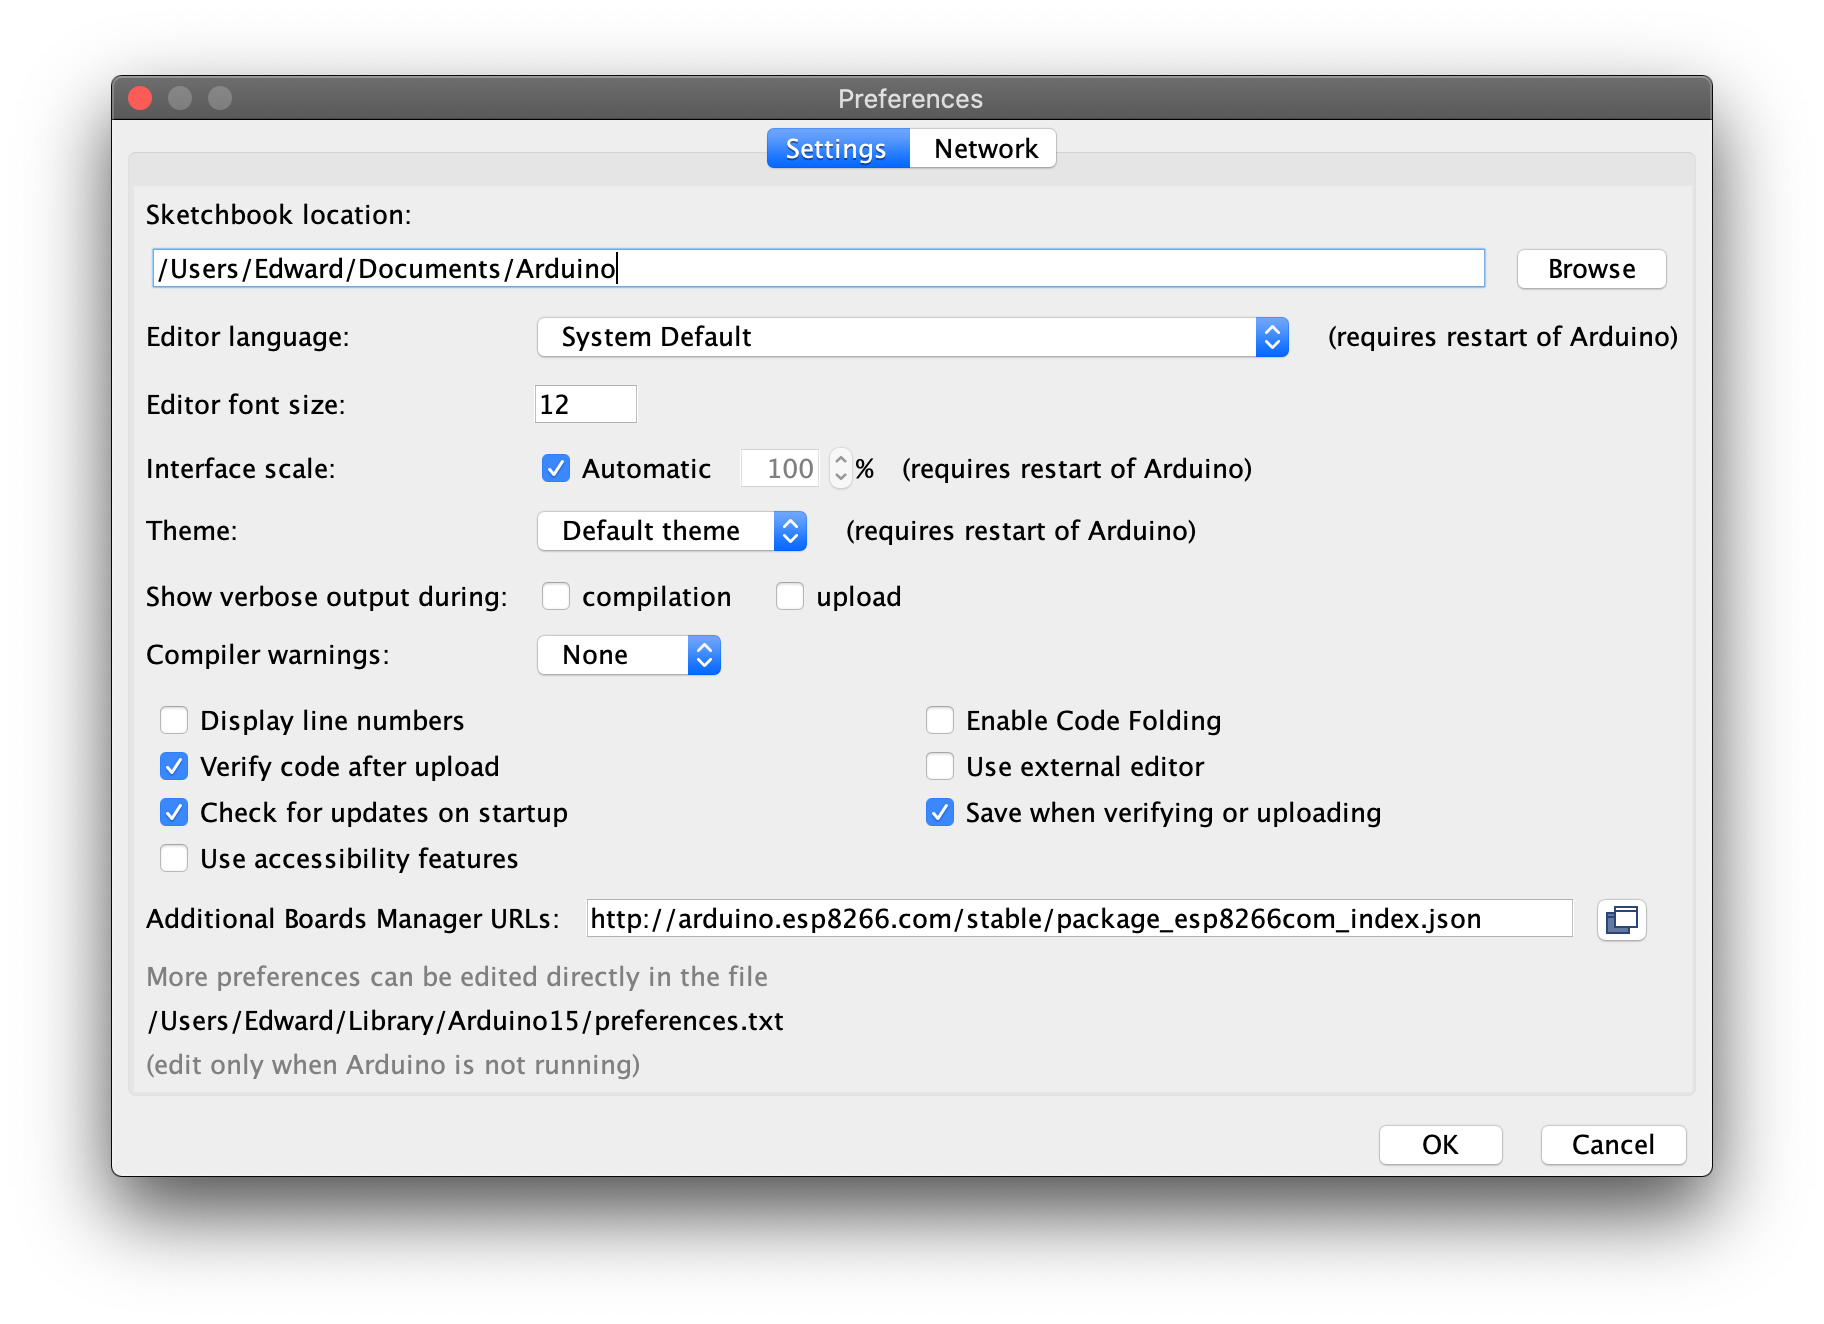Viewport: 1824px width, 1324px height.
Task: Toggle the Automatic interface scale checkbox
Action: click(556, 468)
